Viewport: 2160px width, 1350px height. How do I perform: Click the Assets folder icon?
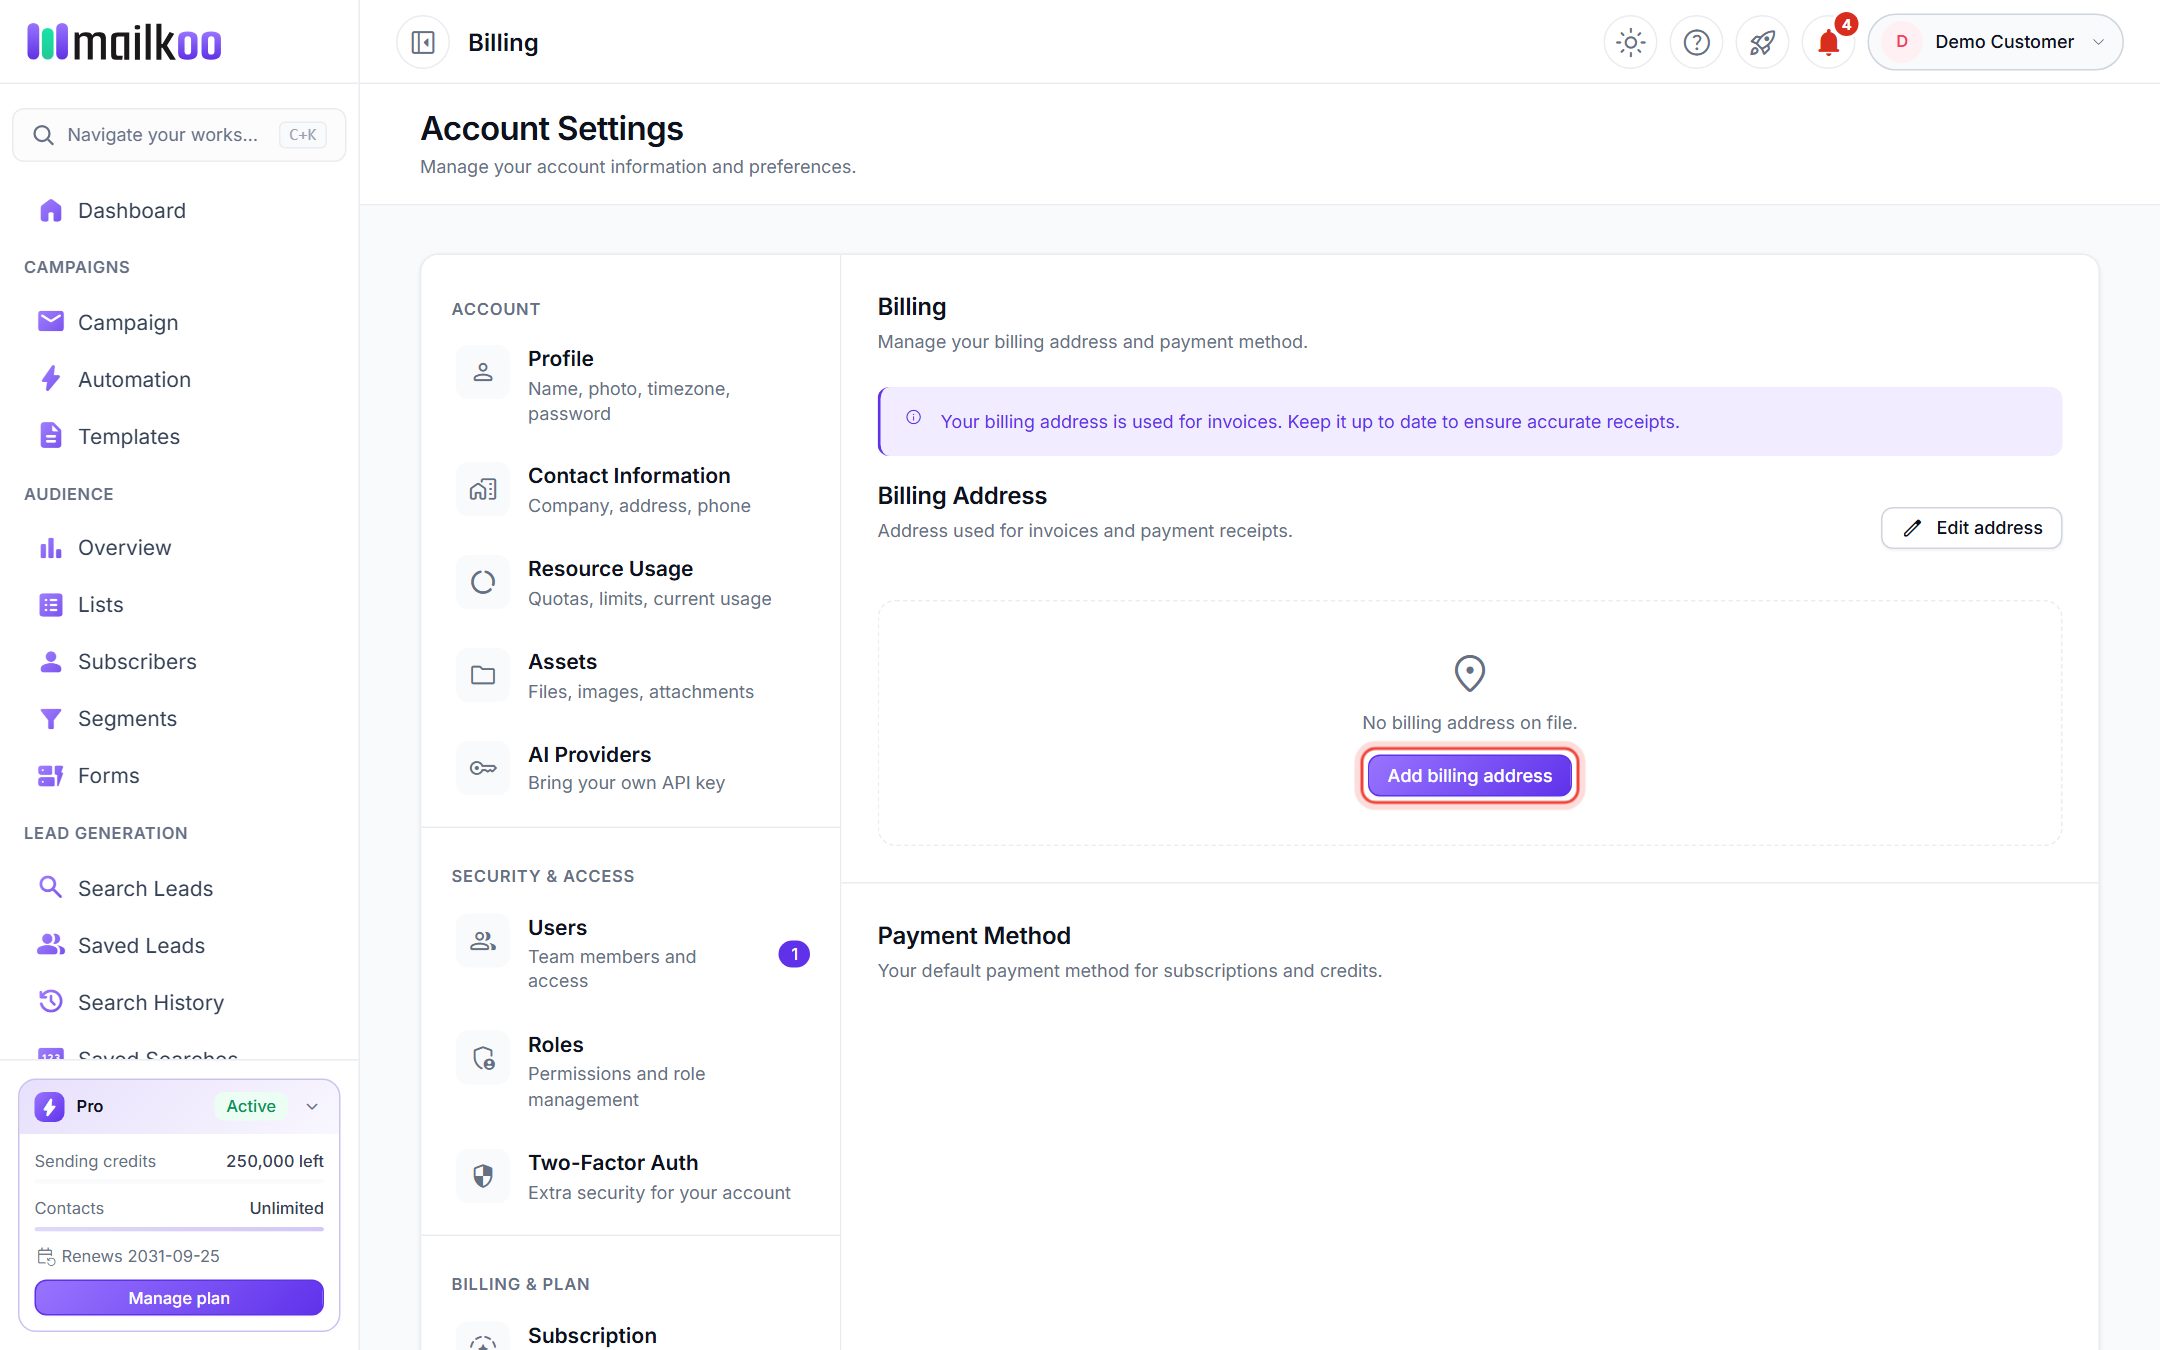point(483,675)
